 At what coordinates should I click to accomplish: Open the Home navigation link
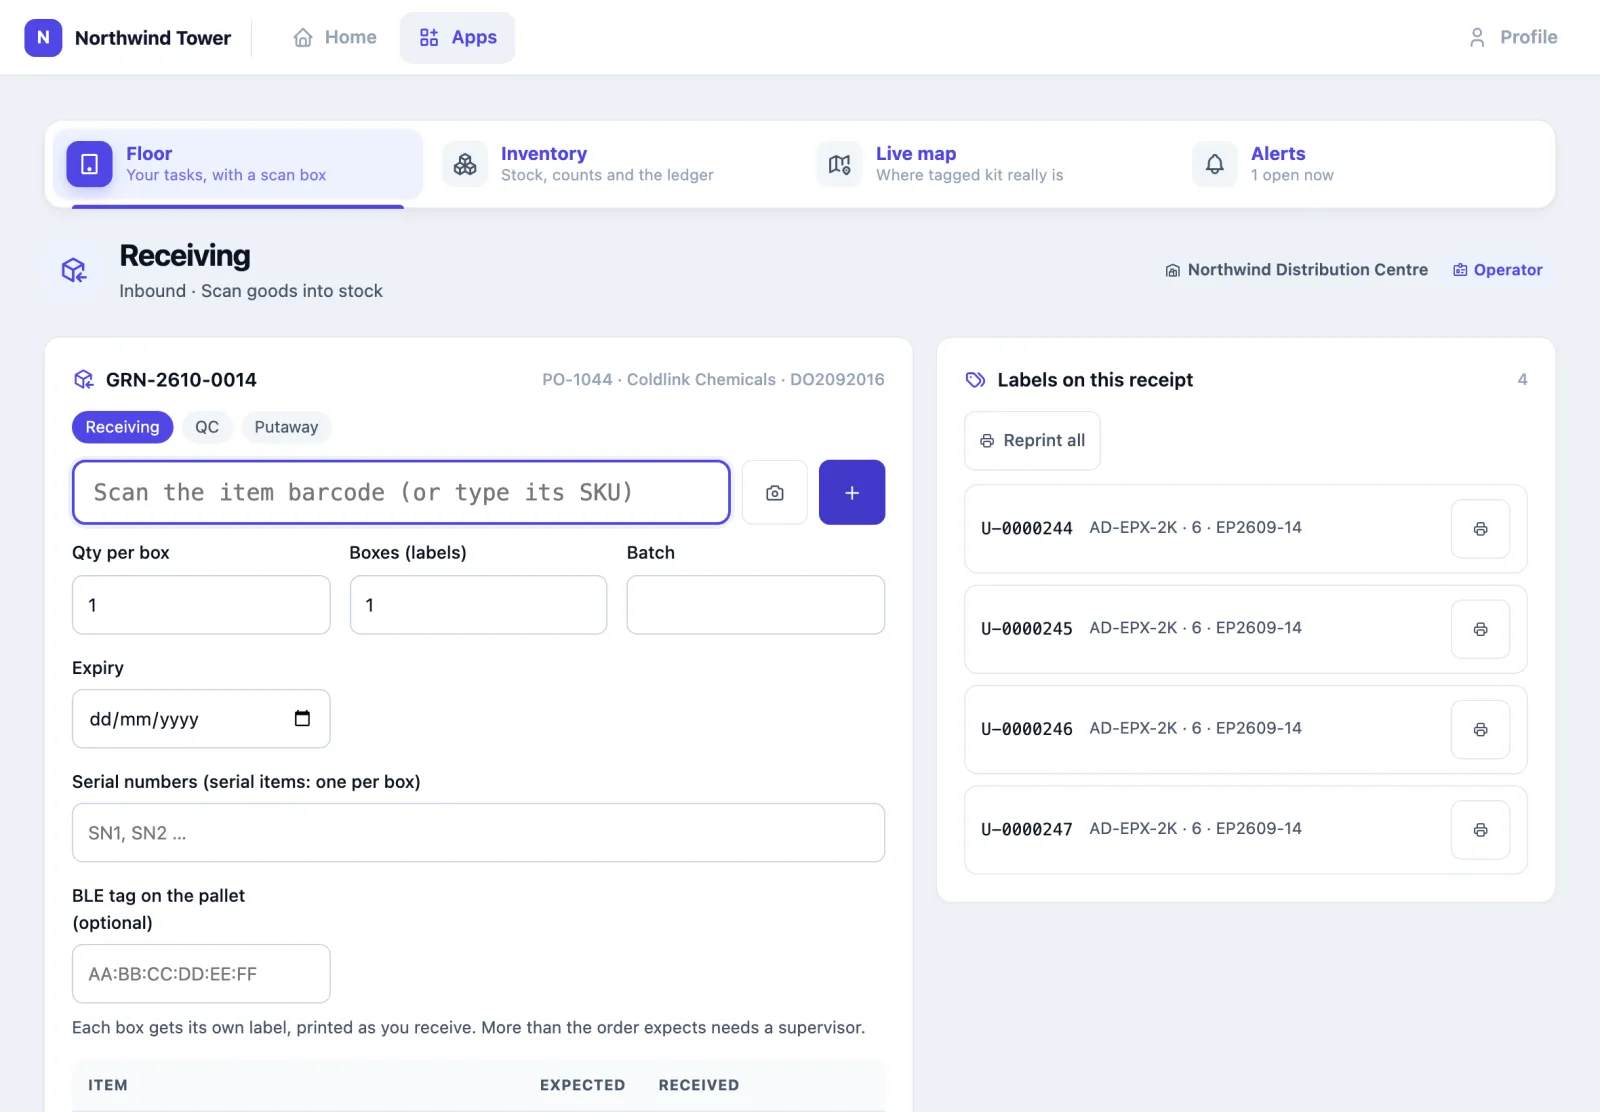(x=335, y=38)
